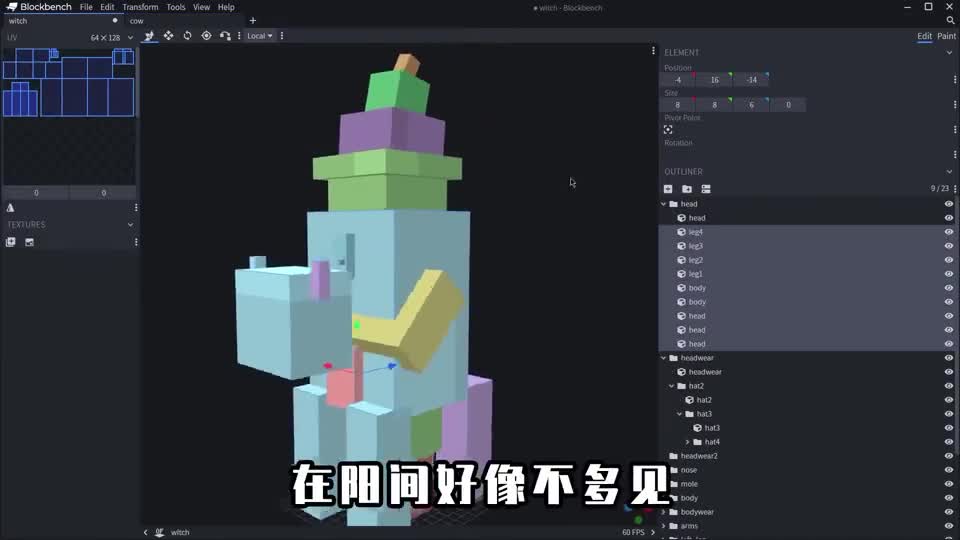Select the Resize tool in the toolbar
Image resolution: width=960 pixels, height=540 pixels.
[168, 36]
